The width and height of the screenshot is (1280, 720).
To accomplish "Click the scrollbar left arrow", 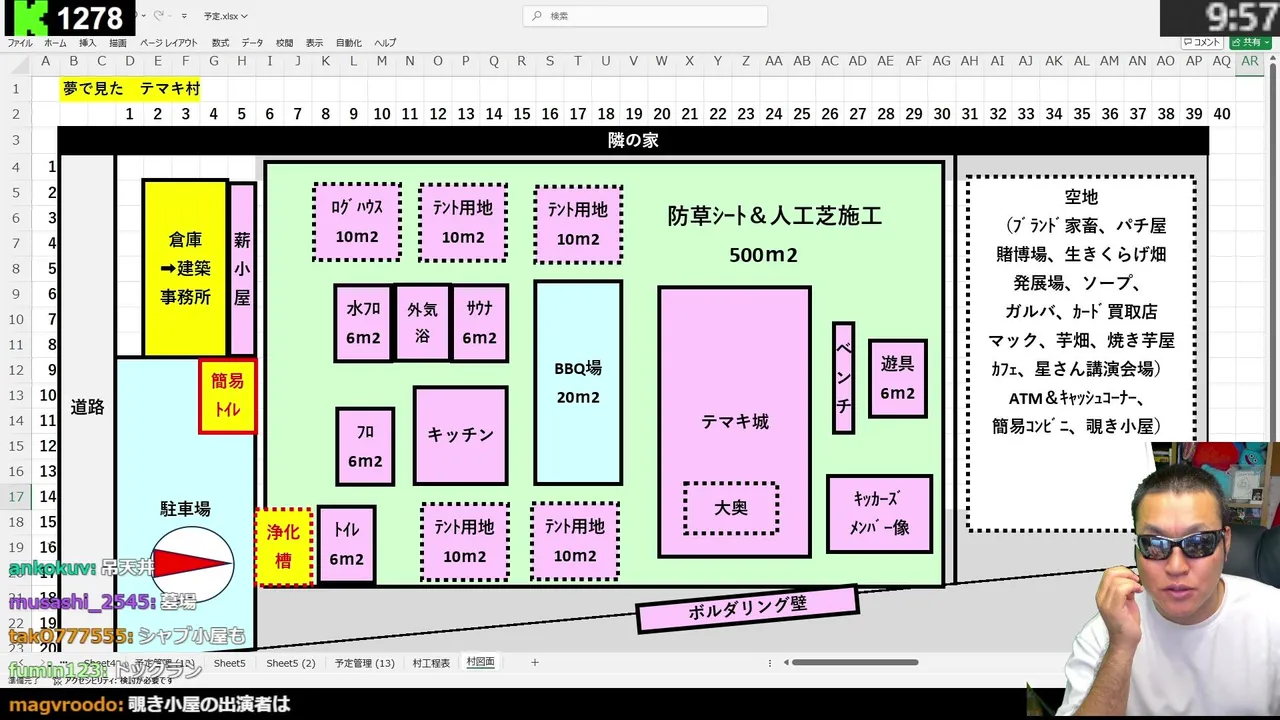I will point(786,662).
